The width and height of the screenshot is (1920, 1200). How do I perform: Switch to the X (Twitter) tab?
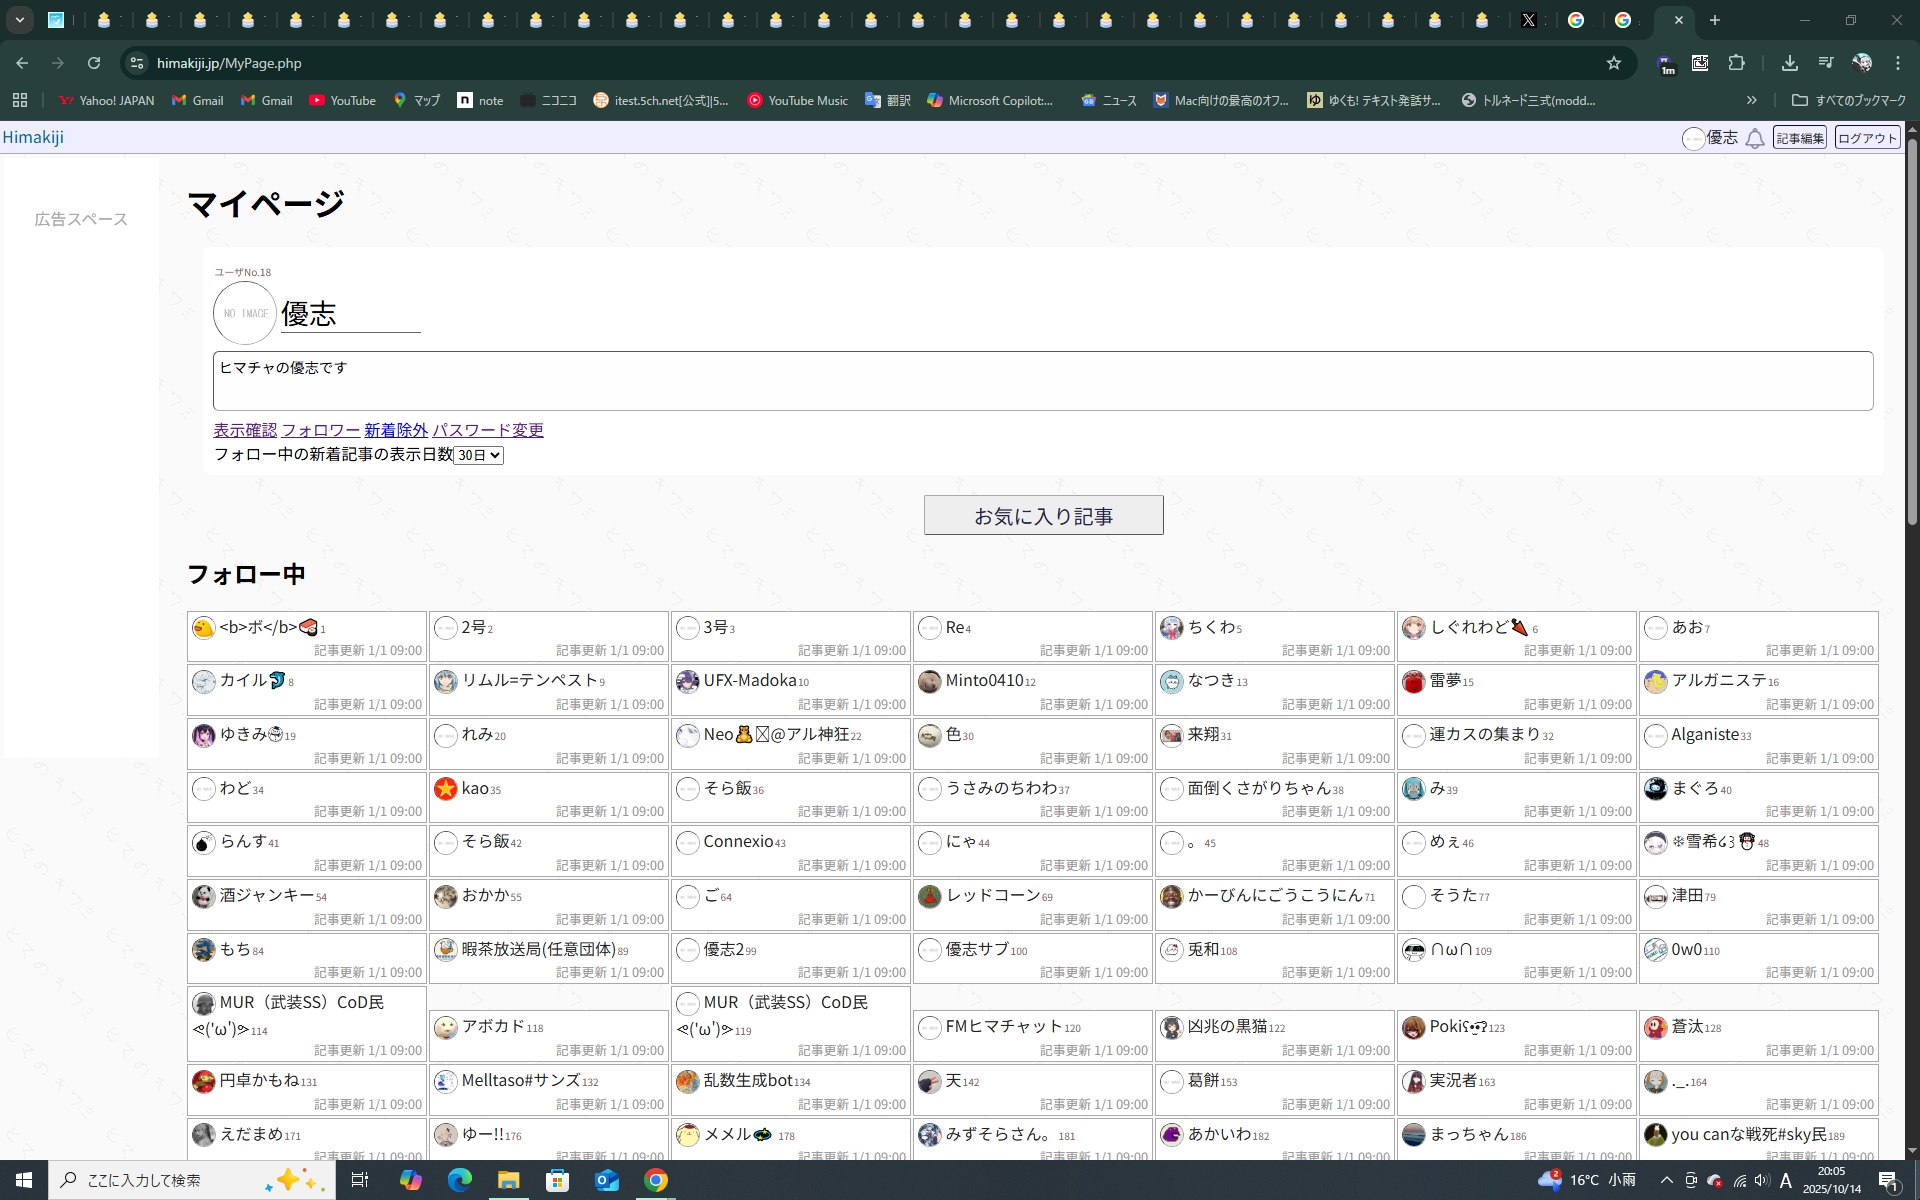pyautogui.click(x=1528, y=20)
